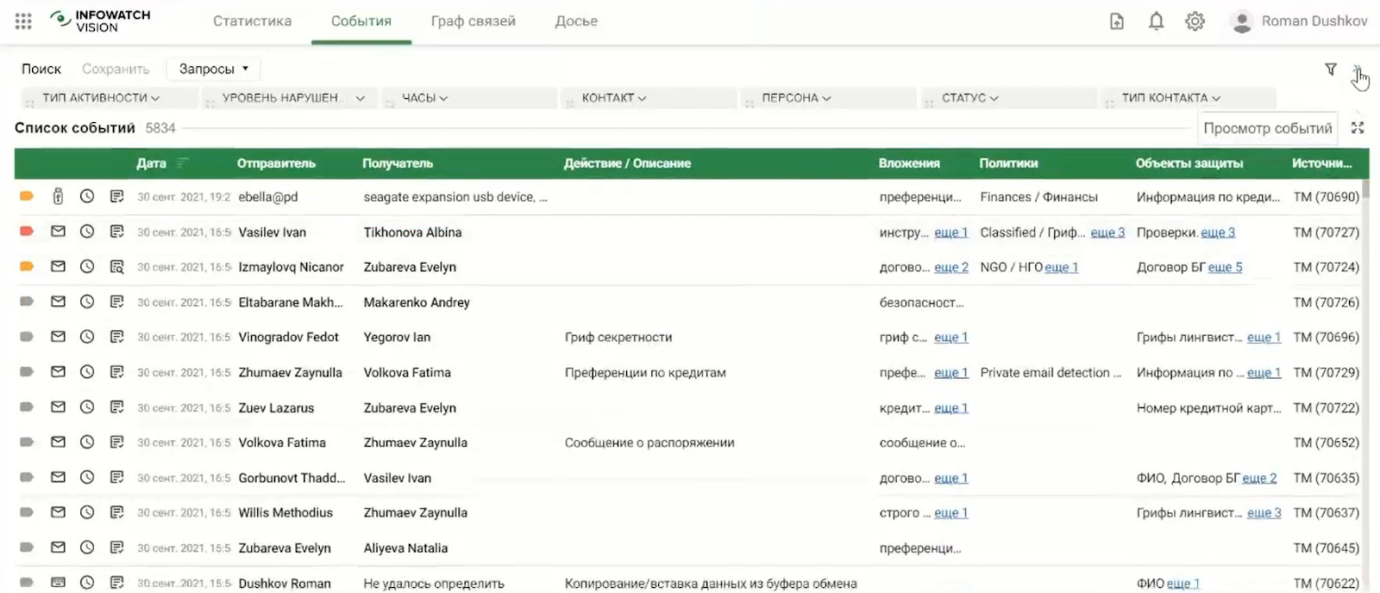Click the Вложения column header
This screenshot has height=593, width=1380.
[909, 163]
